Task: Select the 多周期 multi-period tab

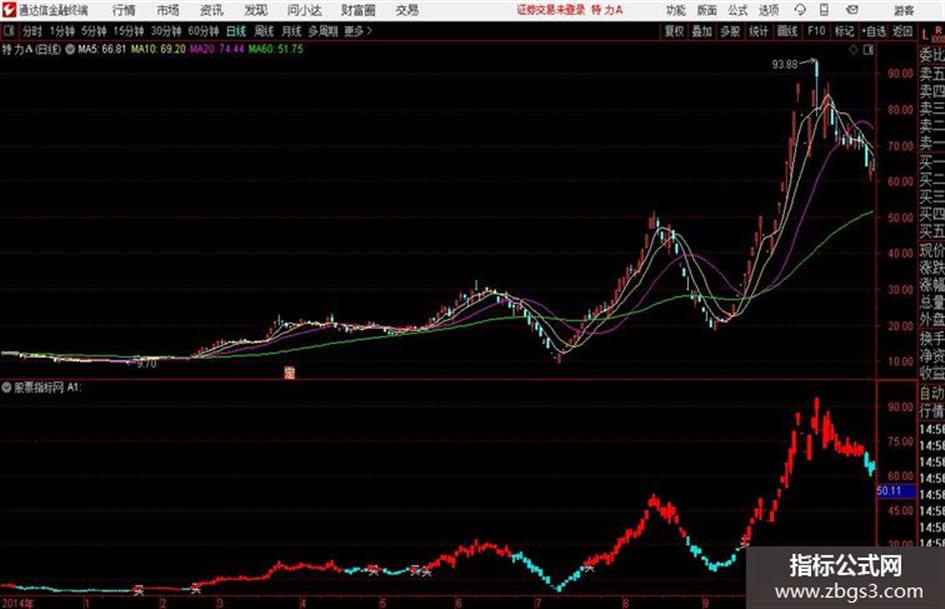Action: (x=323, y=31)
